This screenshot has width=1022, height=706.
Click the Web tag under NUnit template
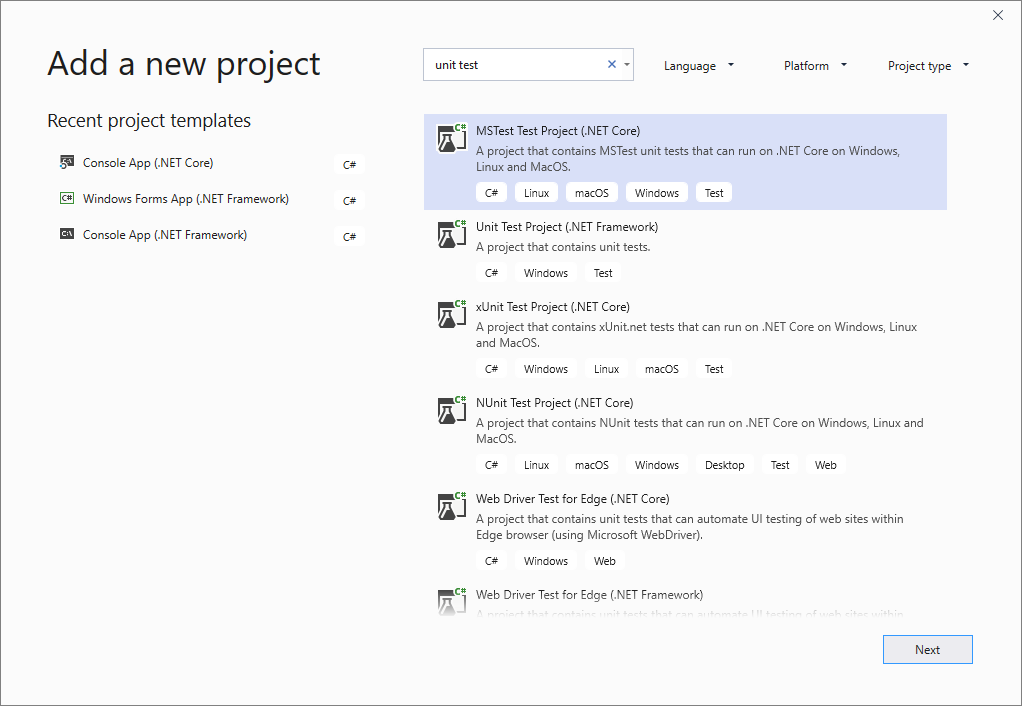pos(825,464)
